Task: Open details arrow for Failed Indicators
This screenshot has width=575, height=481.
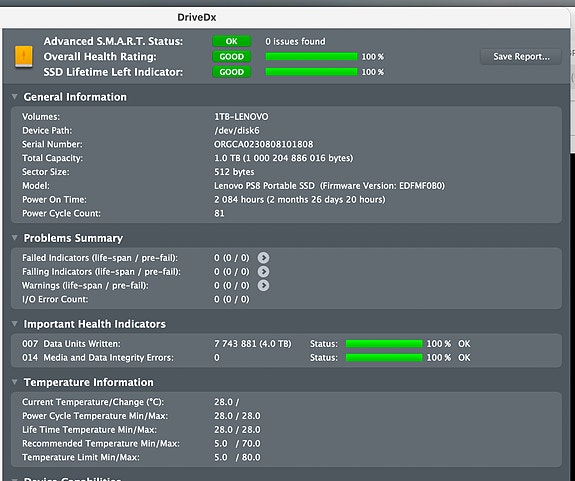Action: pos(263,258)
